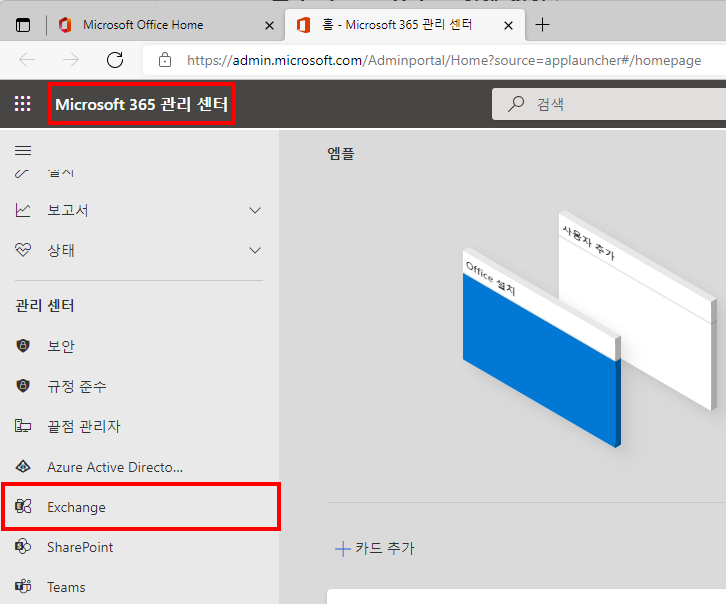The image size is (726, 604).
Task: Click the 끝점 관리자 device icon
Action: pyautogui.click(x=23, y=426)
